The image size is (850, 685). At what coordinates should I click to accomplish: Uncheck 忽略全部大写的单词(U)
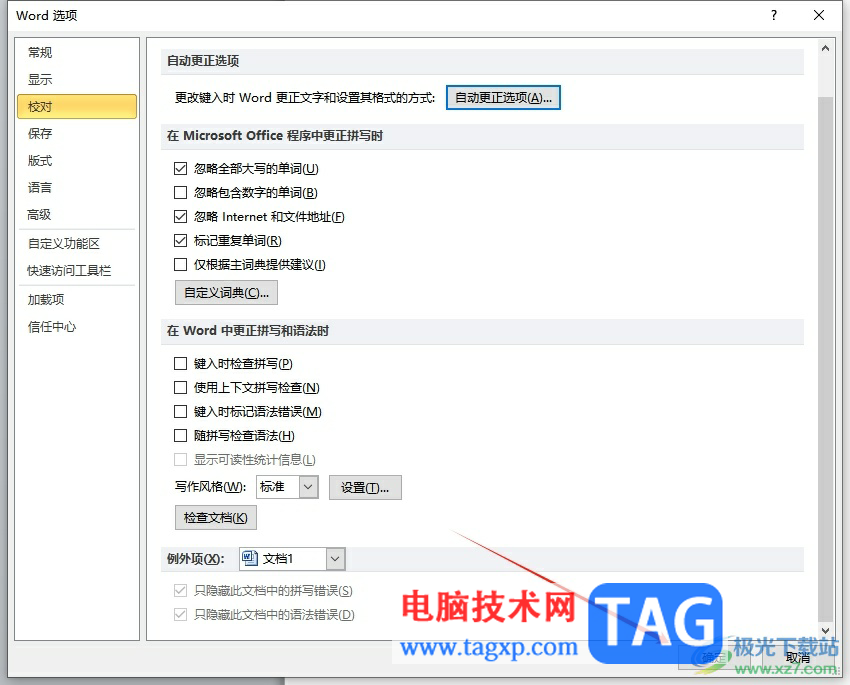181,169
